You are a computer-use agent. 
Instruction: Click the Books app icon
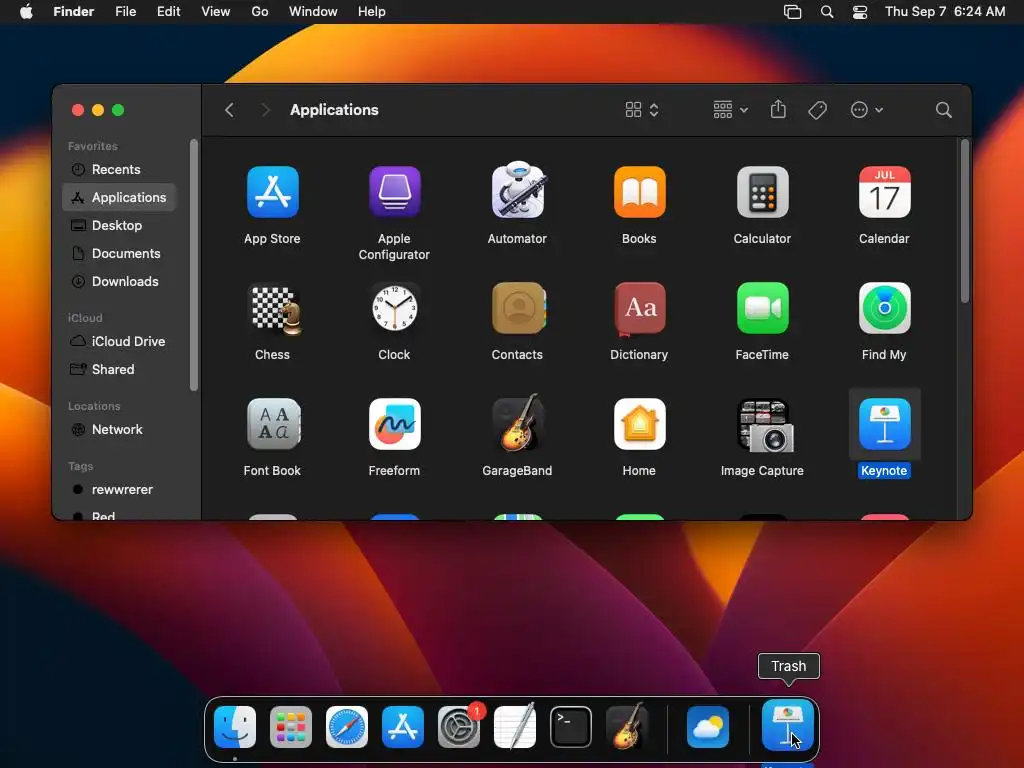(x=639, y=192)
